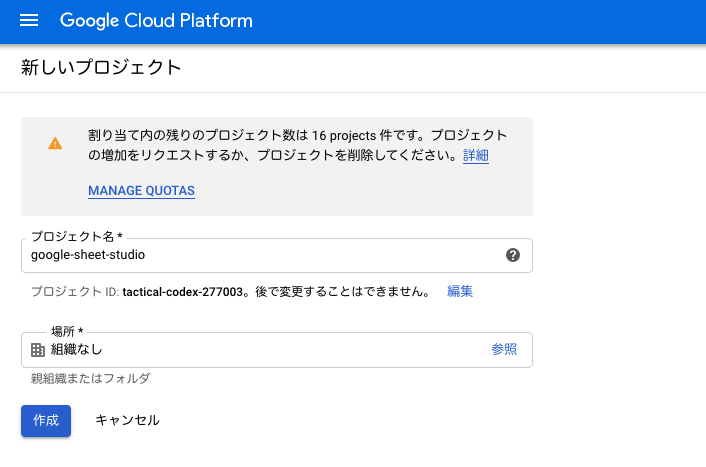Open the MANAGE QUOTAS link
The height and width of the screenshot is (467, 706).
click(x=141, y=191)
